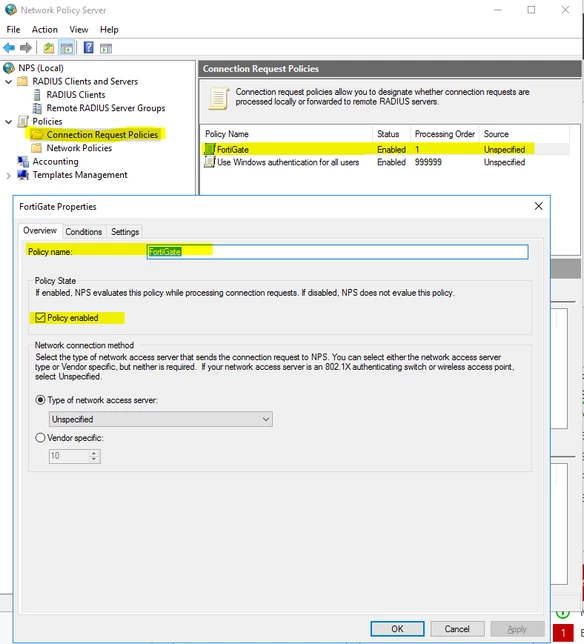
Task: Click the Apply button
Action: [517, 629]
